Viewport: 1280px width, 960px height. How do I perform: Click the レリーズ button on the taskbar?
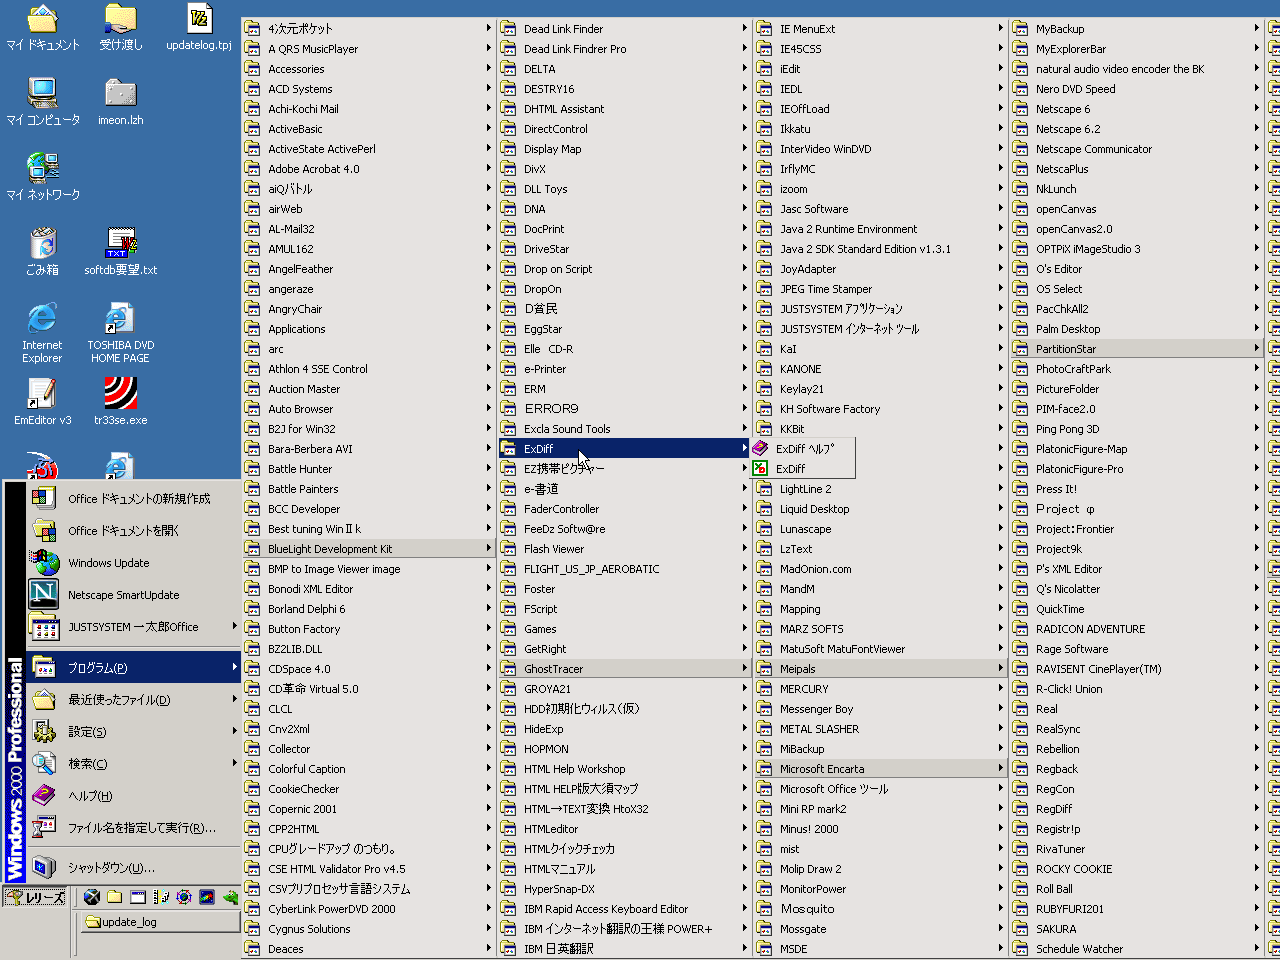(x=35, y=897)
